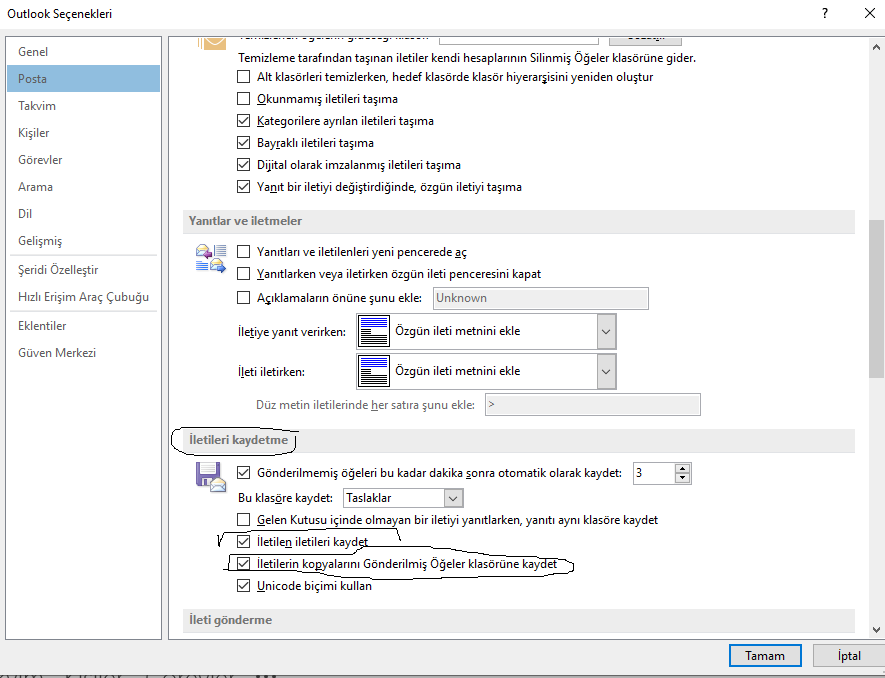Toggle Dijital olarak imzalanmış iletileri taşıma

[243, 165]
